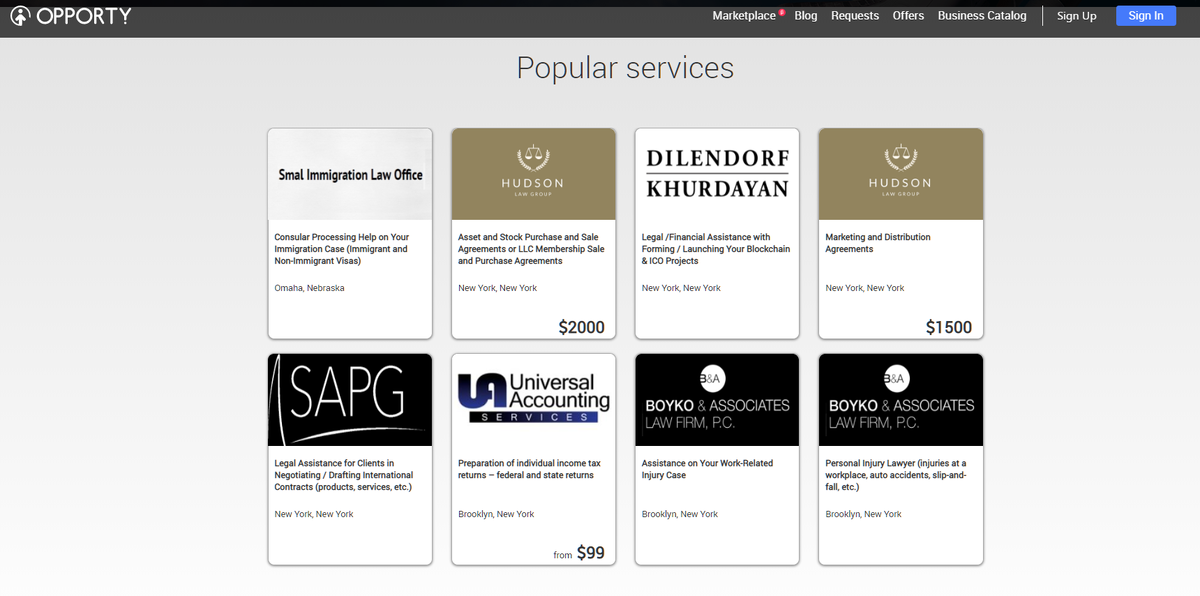Click the $1500 price

(x=949, y=327)
